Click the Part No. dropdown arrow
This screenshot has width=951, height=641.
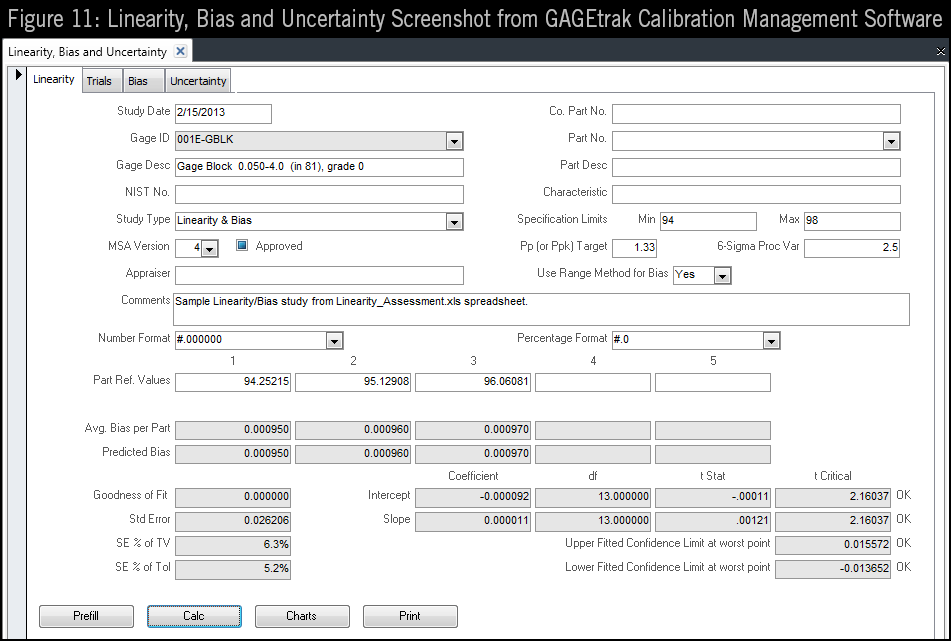click(x=890, y=140)
